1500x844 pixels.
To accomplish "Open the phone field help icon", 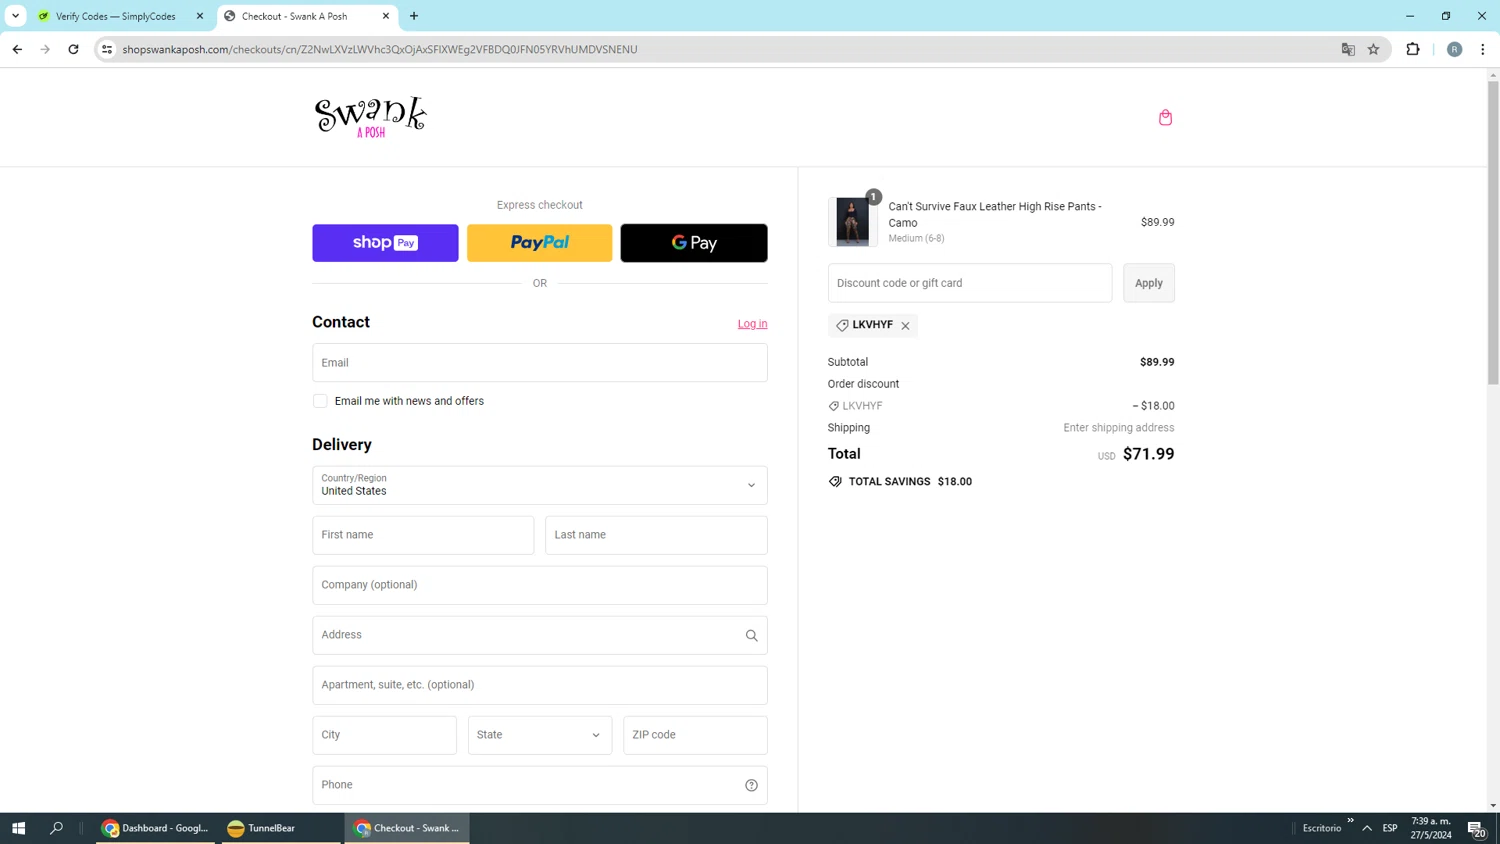I will 751,785.
